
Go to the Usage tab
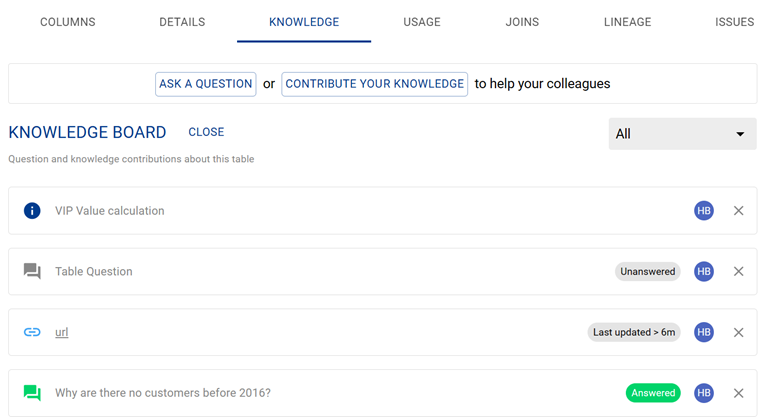(x=422, y=22)
